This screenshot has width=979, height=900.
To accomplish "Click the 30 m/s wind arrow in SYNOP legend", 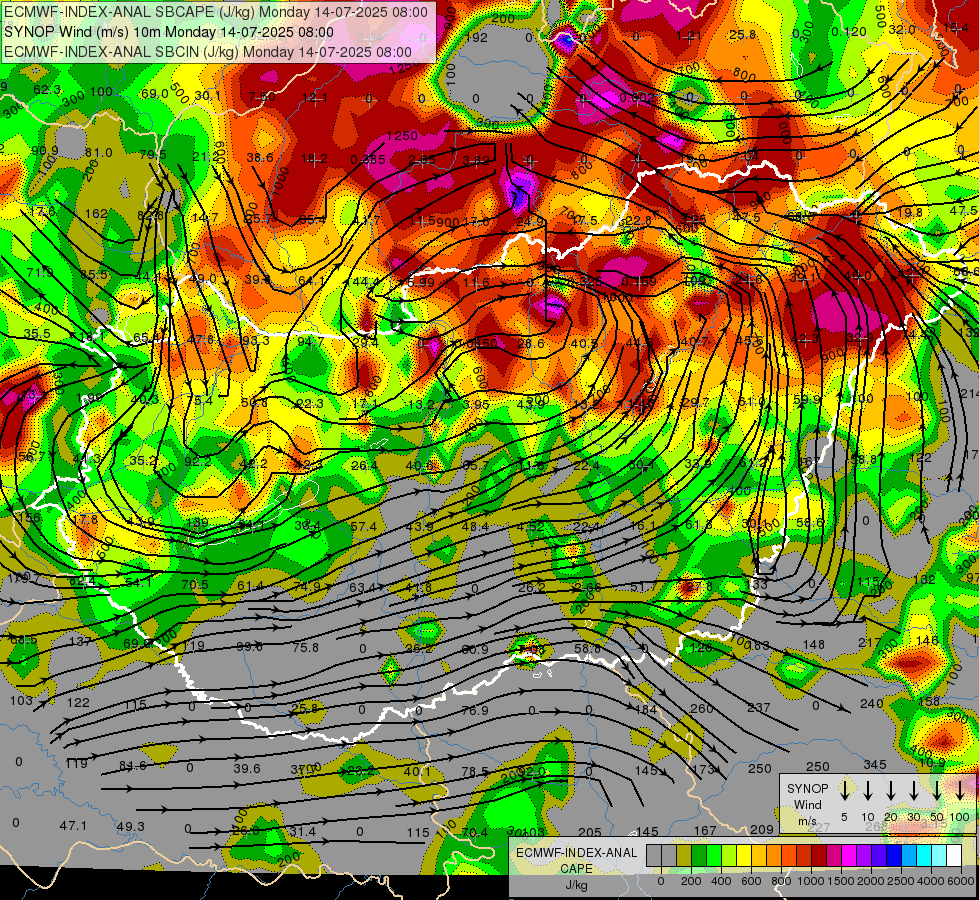I will [x=913, y=791].
